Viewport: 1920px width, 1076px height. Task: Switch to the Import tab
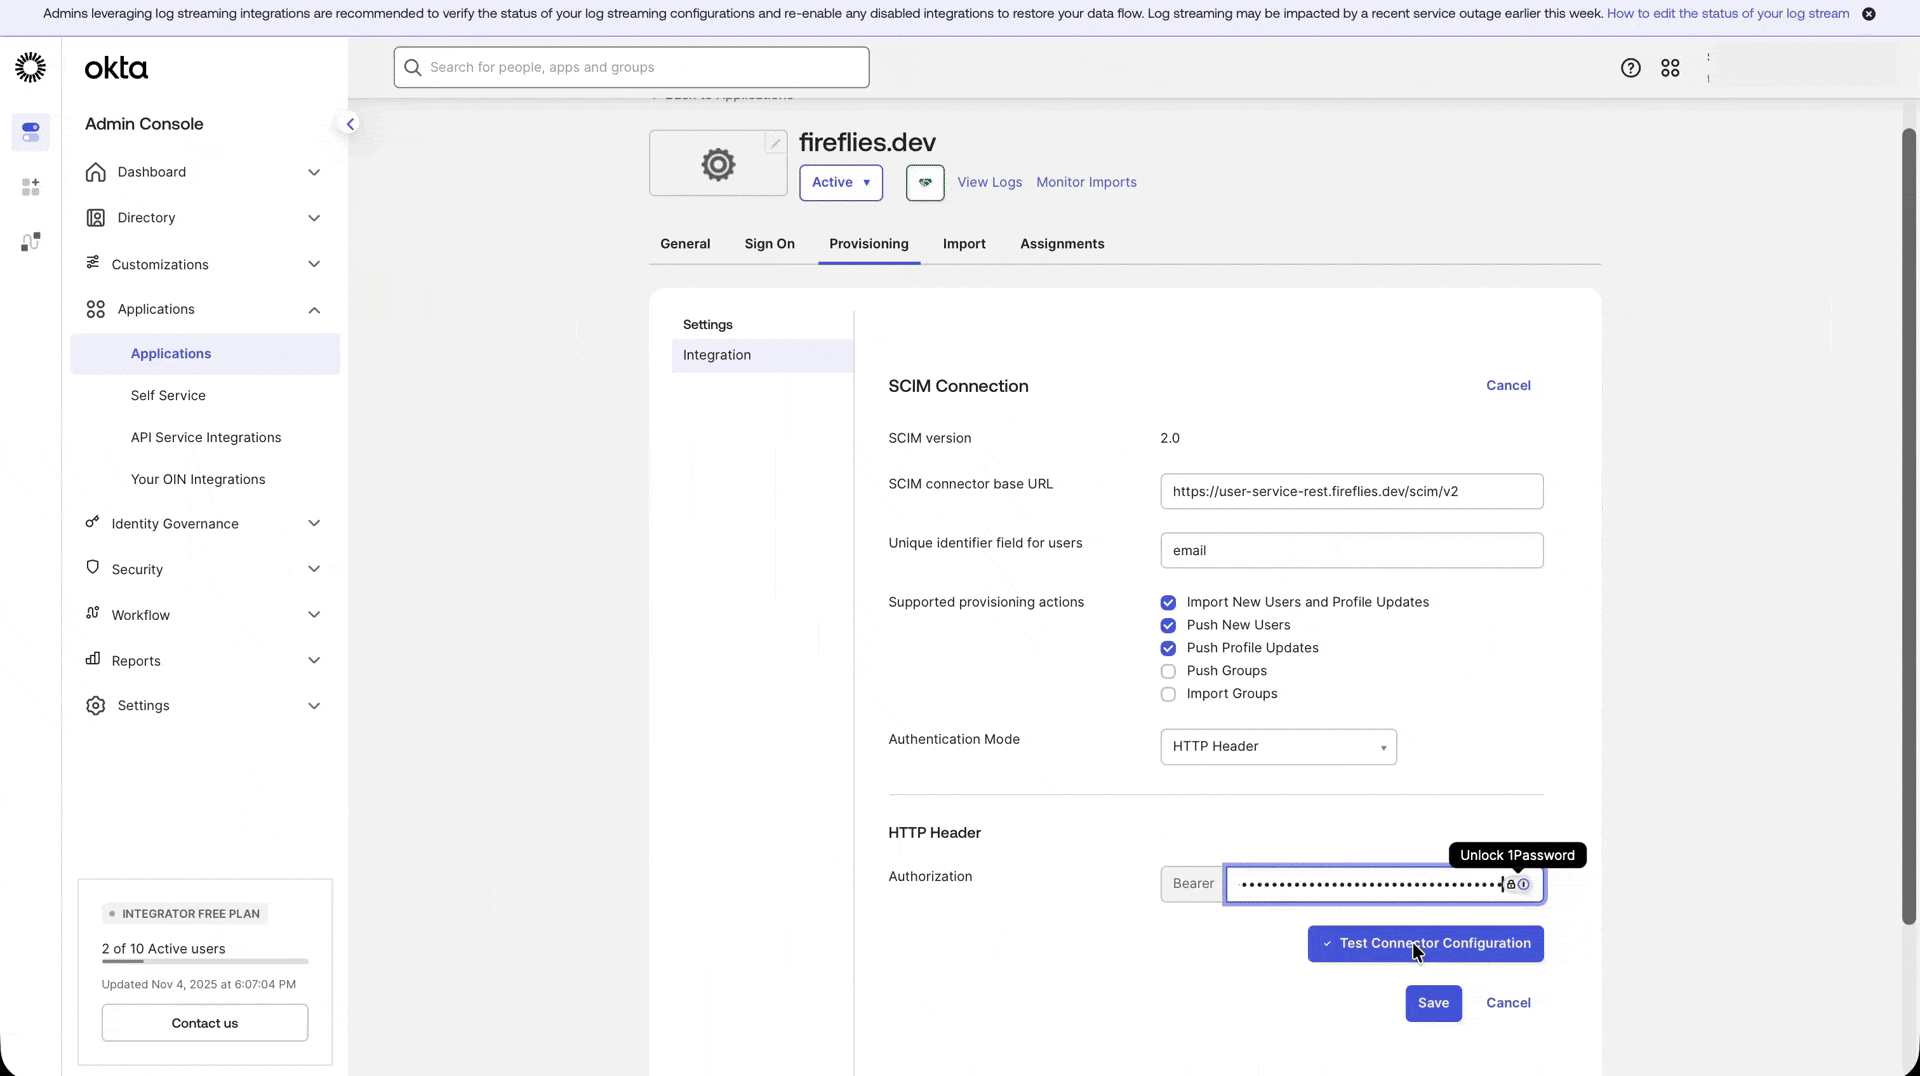964,244
